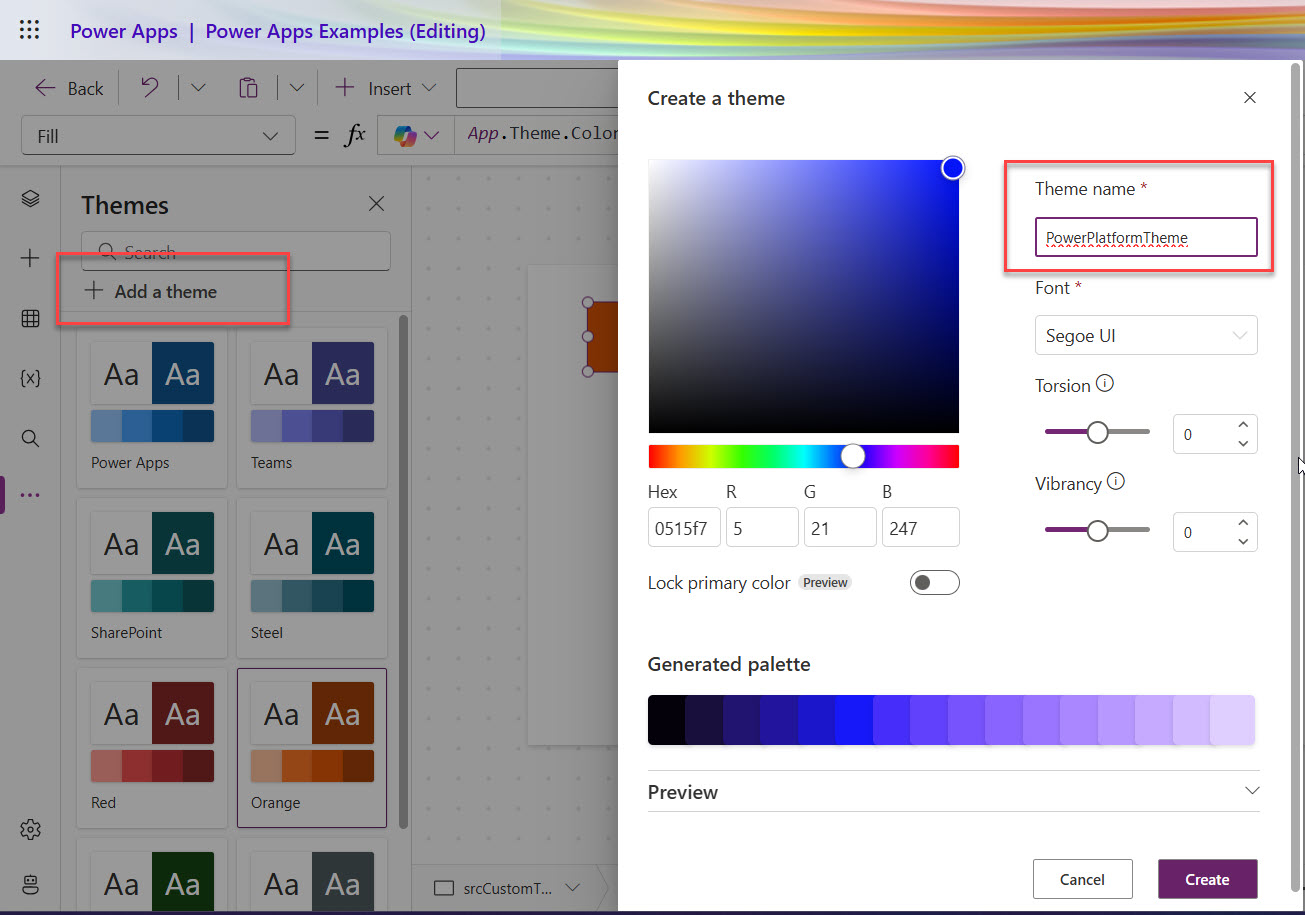
Task: Increase the Vibrancy value stepper
Action: pyautogui.click(x=1243, y=522)
